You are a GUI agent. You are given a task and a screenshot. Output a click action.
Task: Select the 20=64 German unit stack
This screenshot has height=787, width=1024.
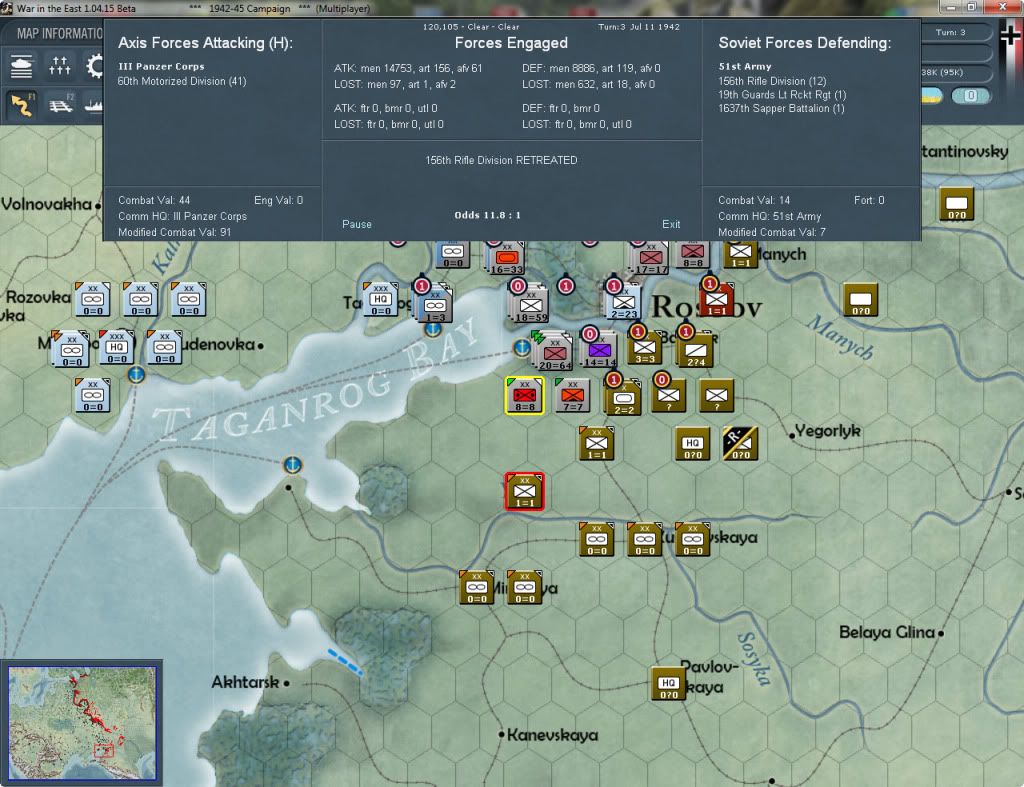coord(554,351)
